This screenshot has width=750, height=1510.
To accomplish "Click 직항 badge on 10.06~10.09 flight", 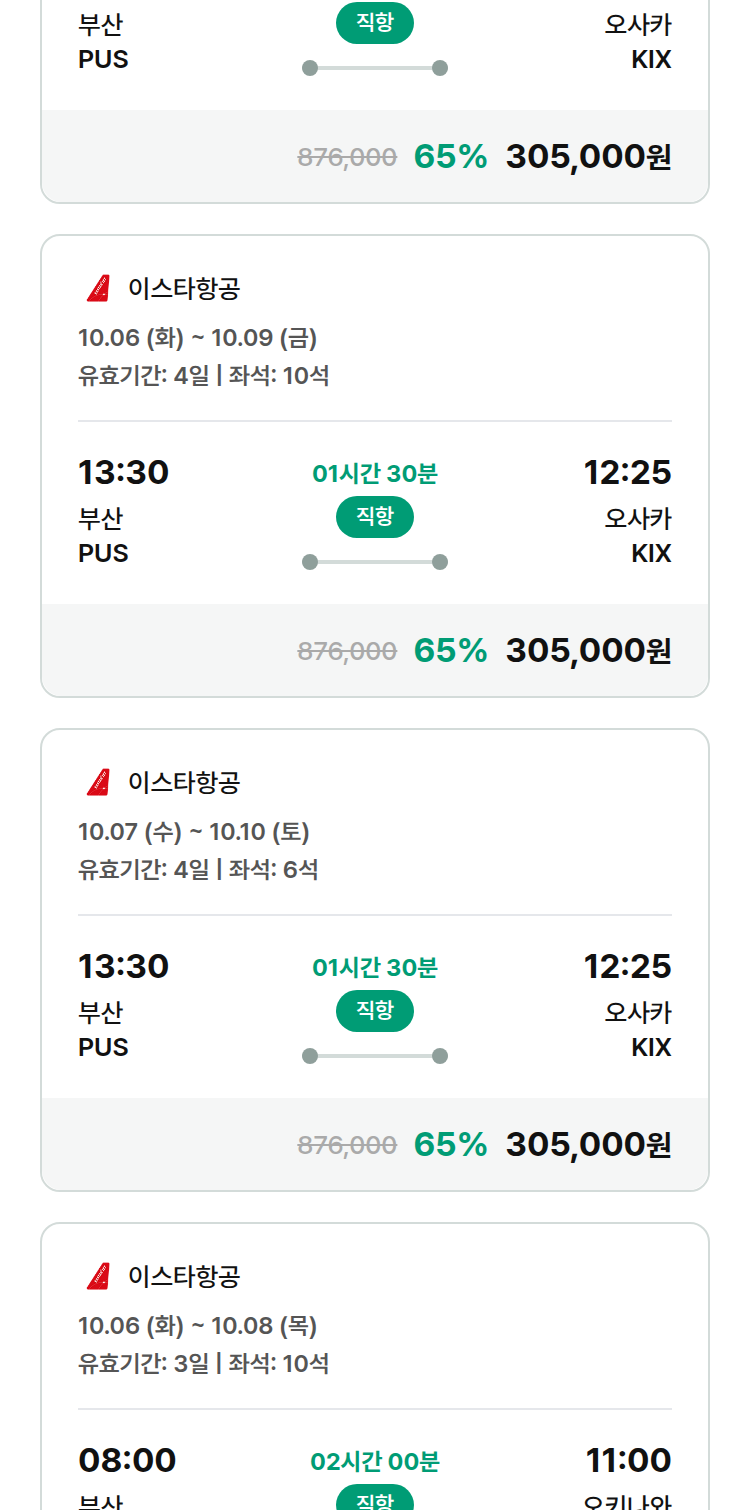I will (x=375, y=517).
